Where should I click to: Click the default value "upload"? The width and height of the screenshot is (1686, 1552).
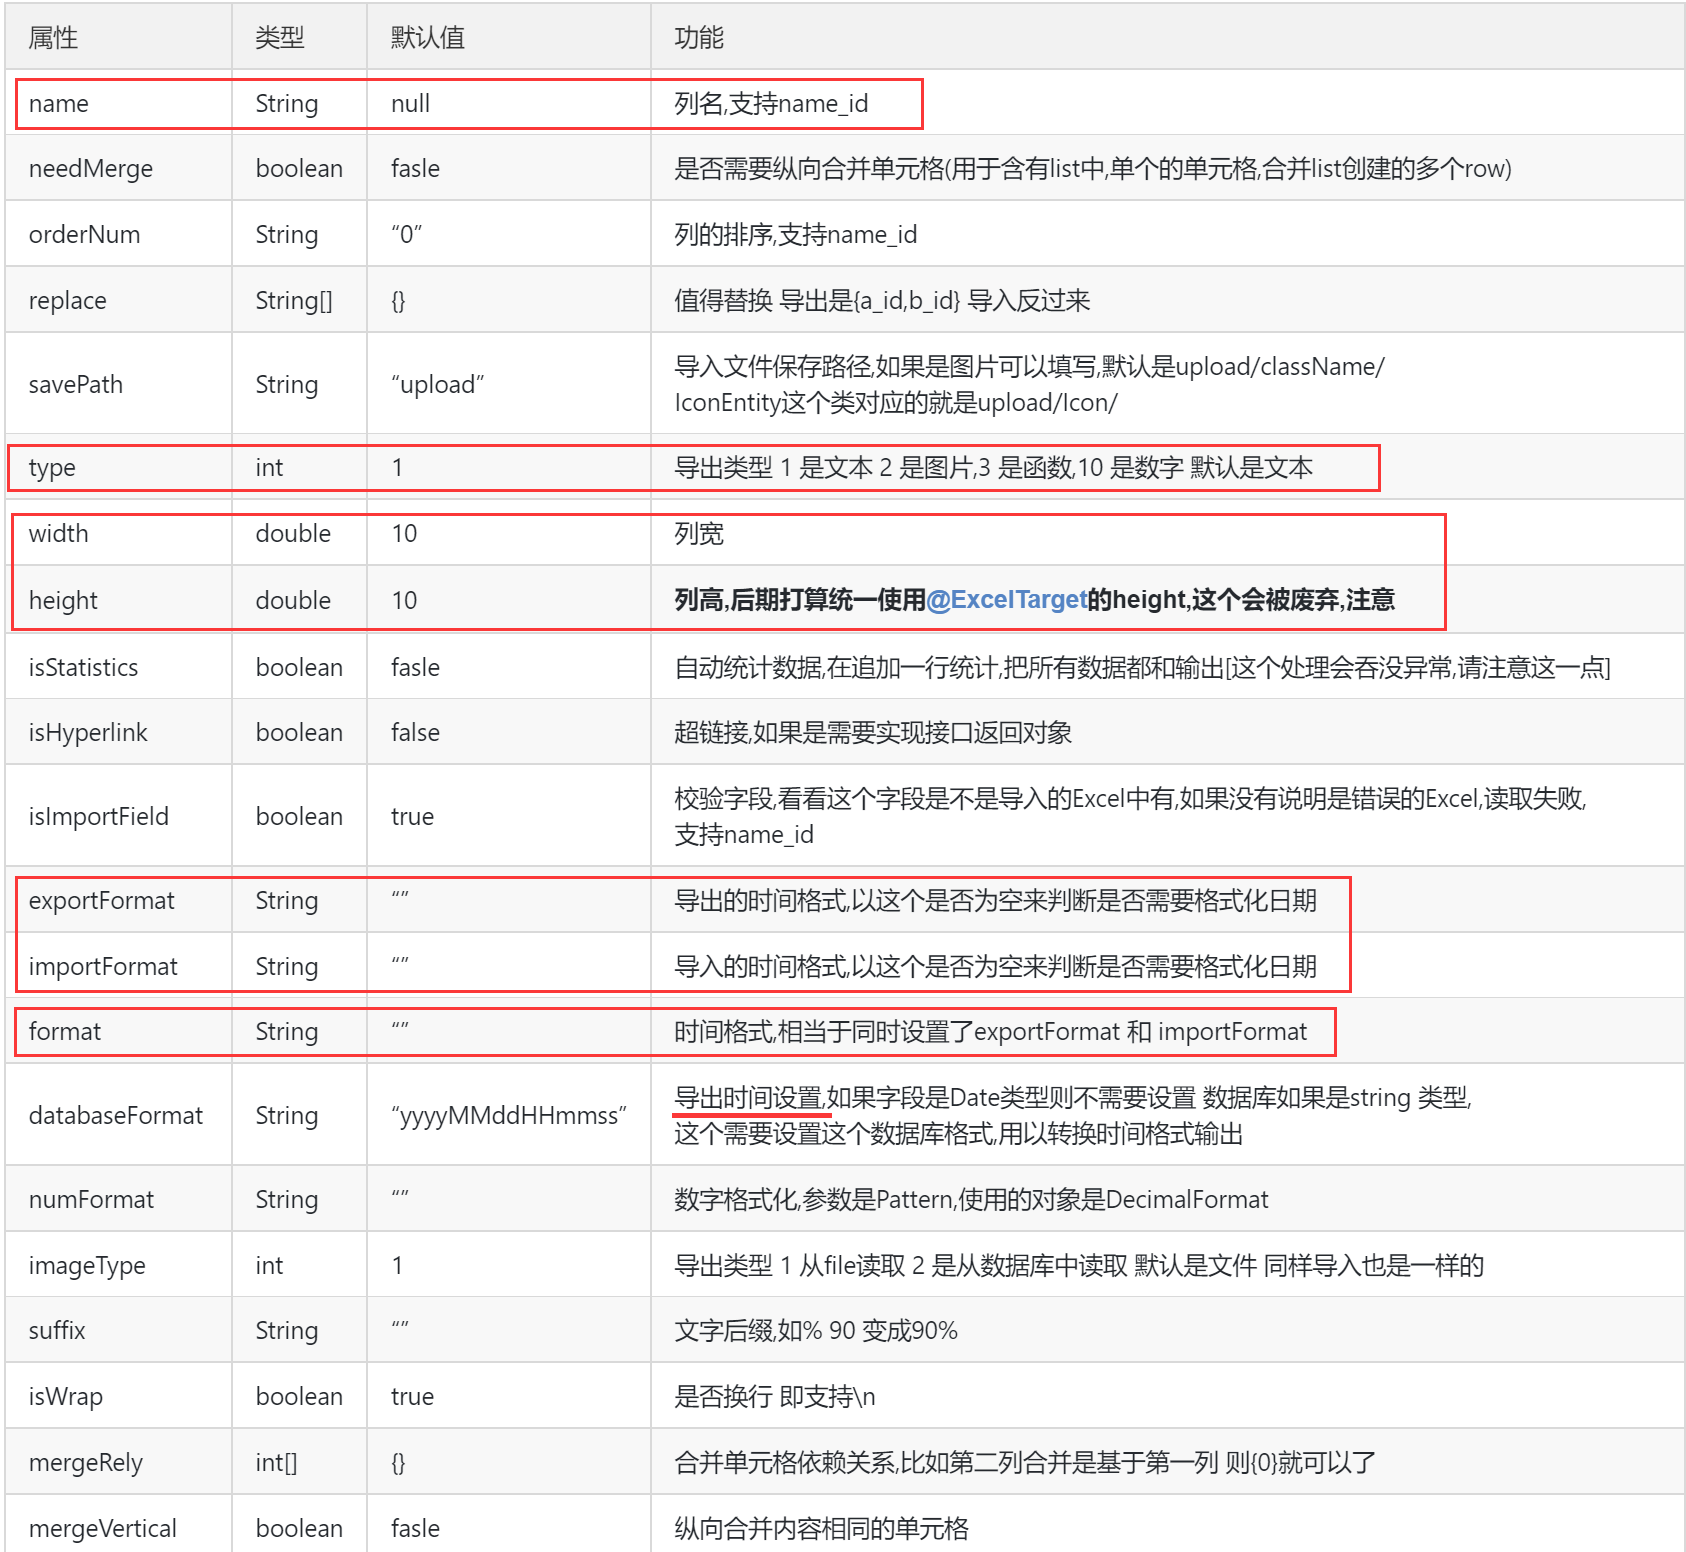pyautogui.click(x=438, y=384)
